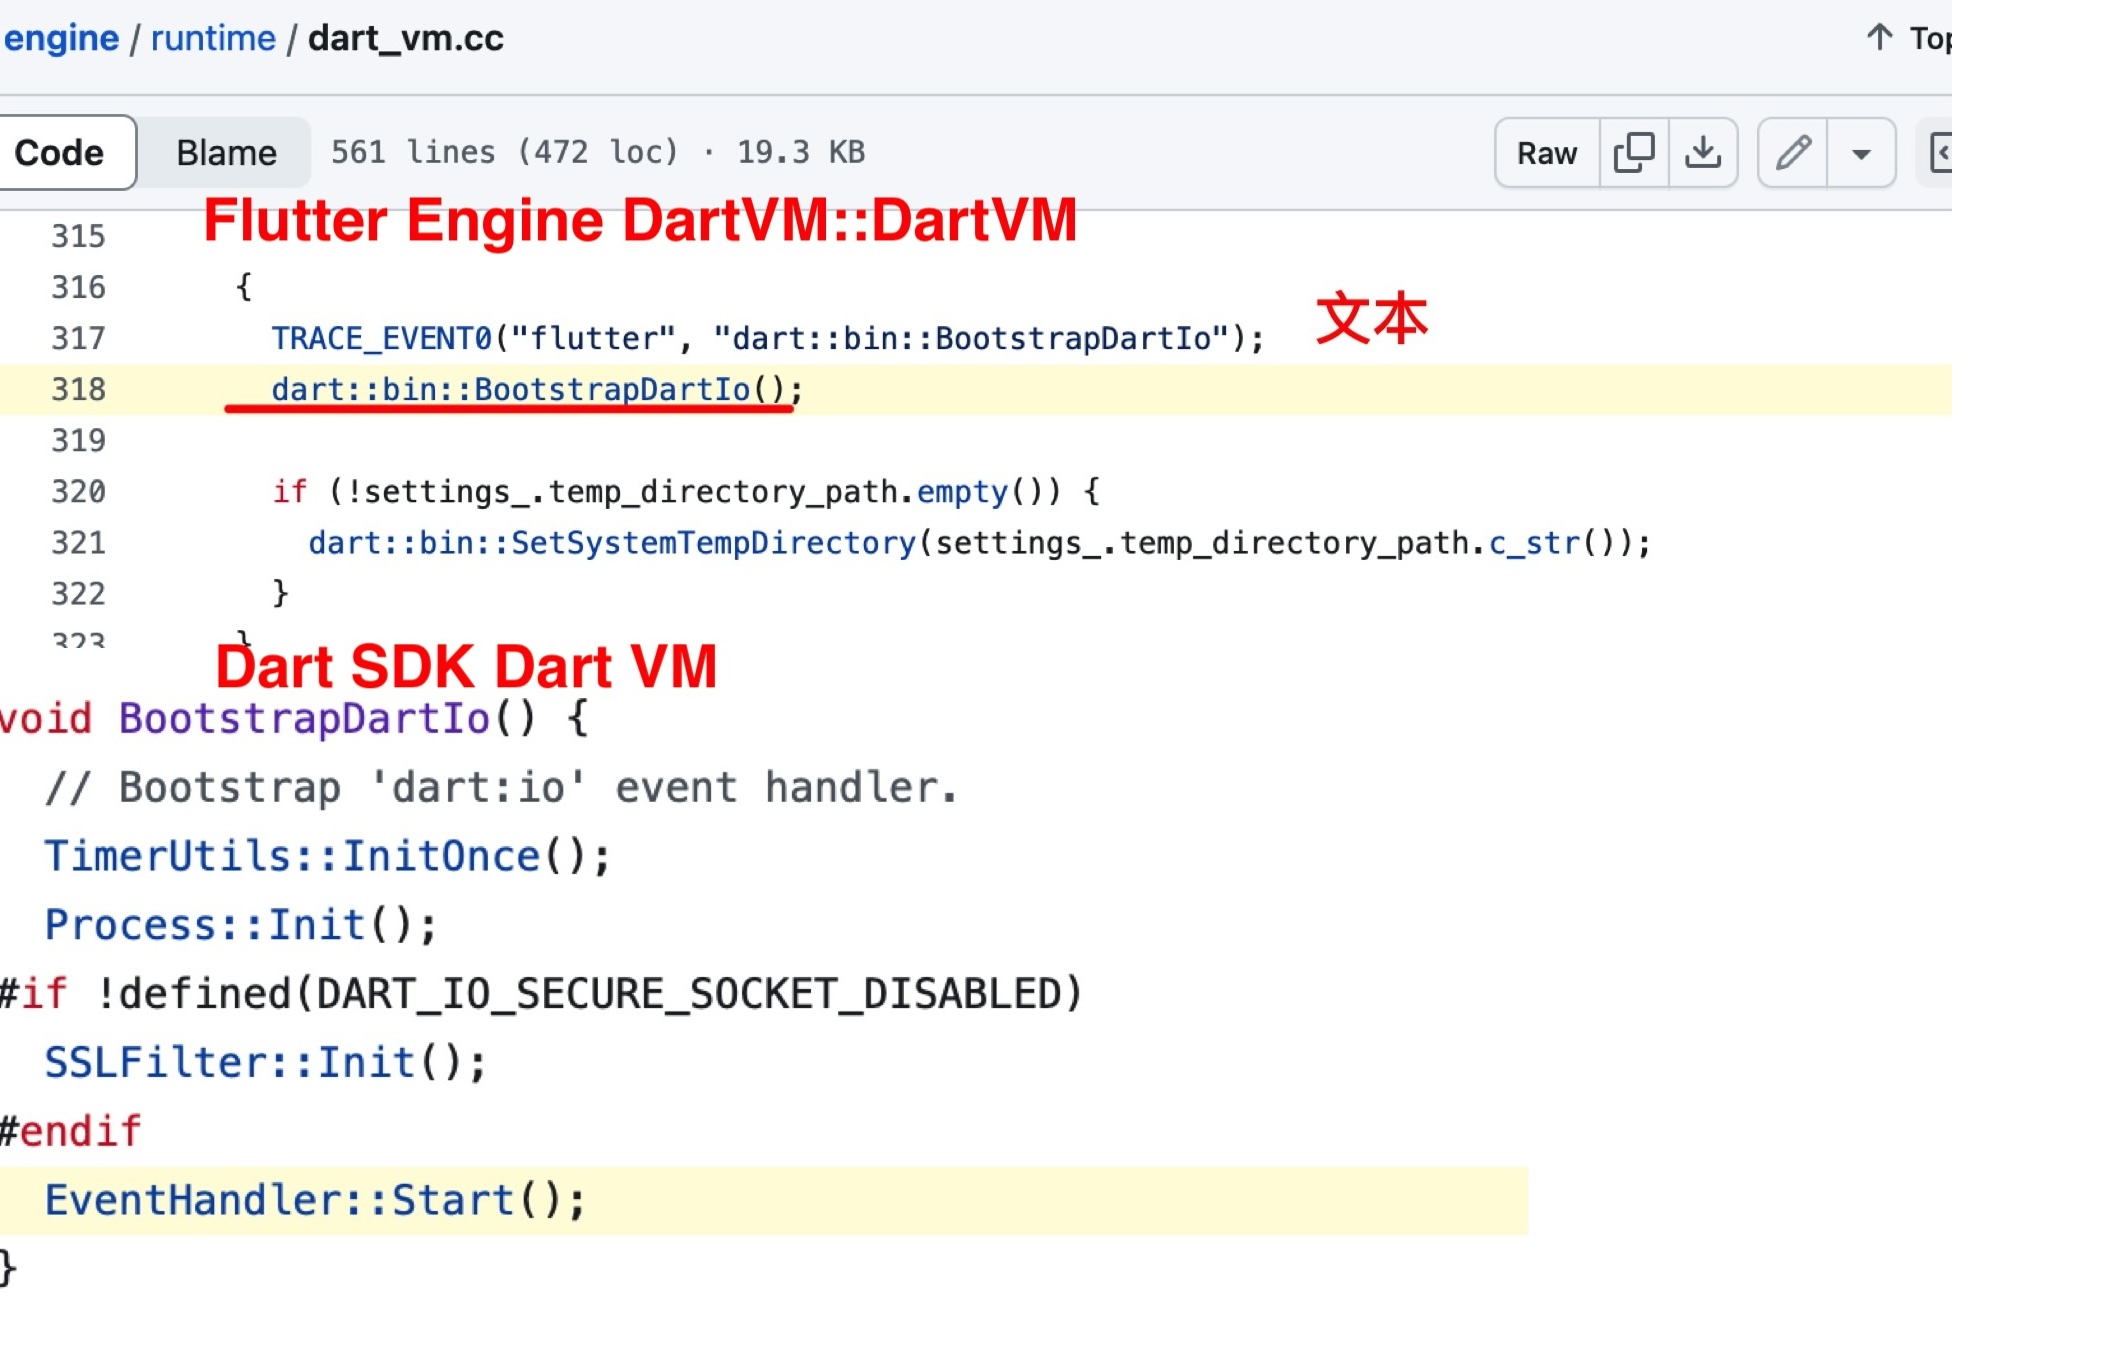Click SSLFilter::Init() call
Screen dimensions: 2126x1368
pyautogui.click(x=265, y=1062)
